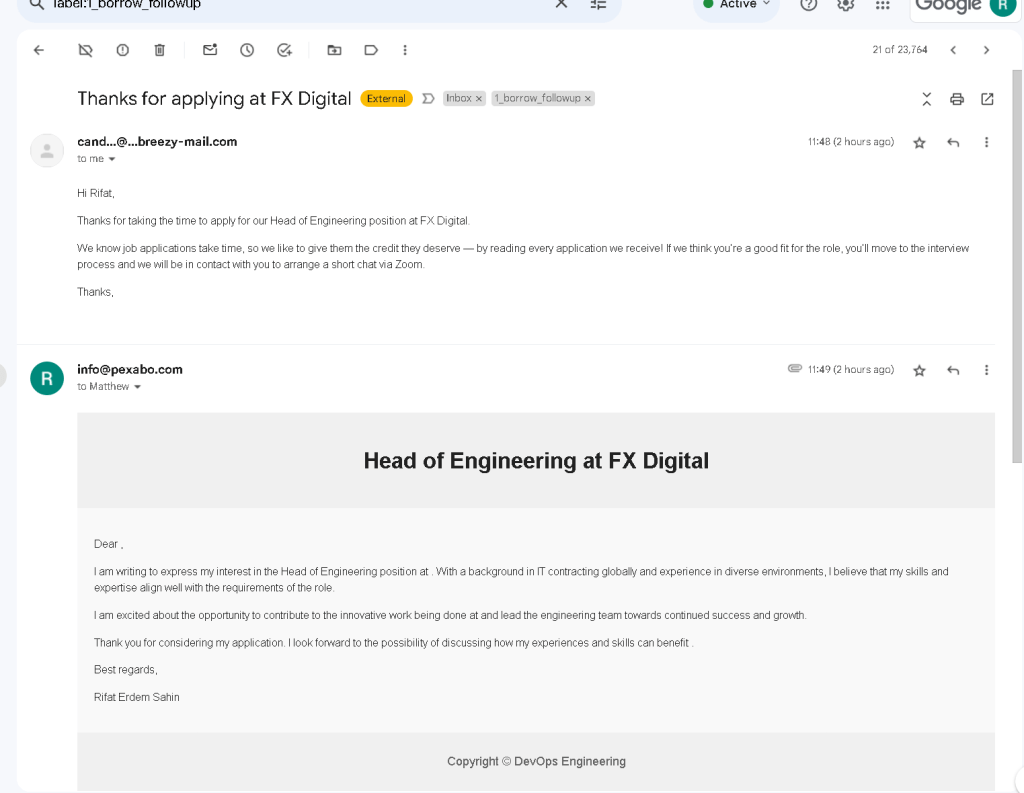Open more options for info@pexabo.com message
The image size is (1024, 793).
click(986, 370)
